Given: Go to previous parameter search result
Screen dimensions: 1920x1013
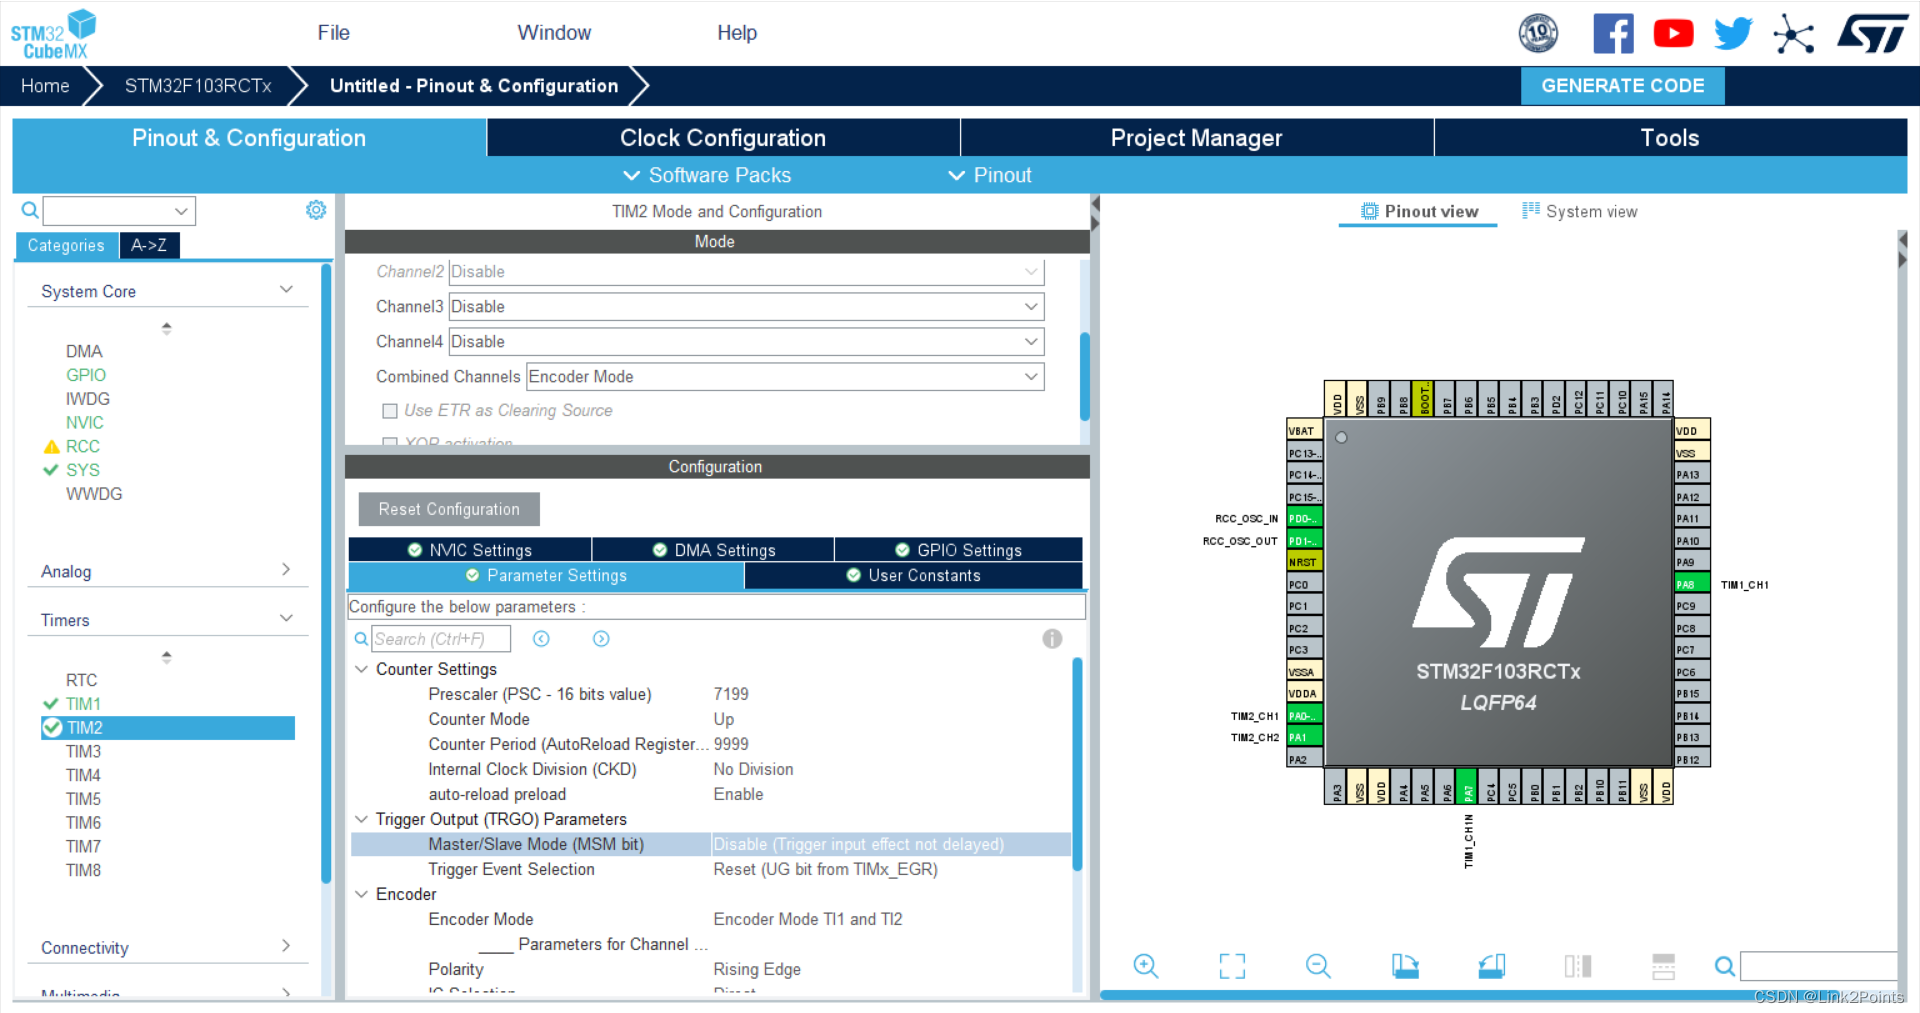Looking at the screenshot, I should [541, 639].
